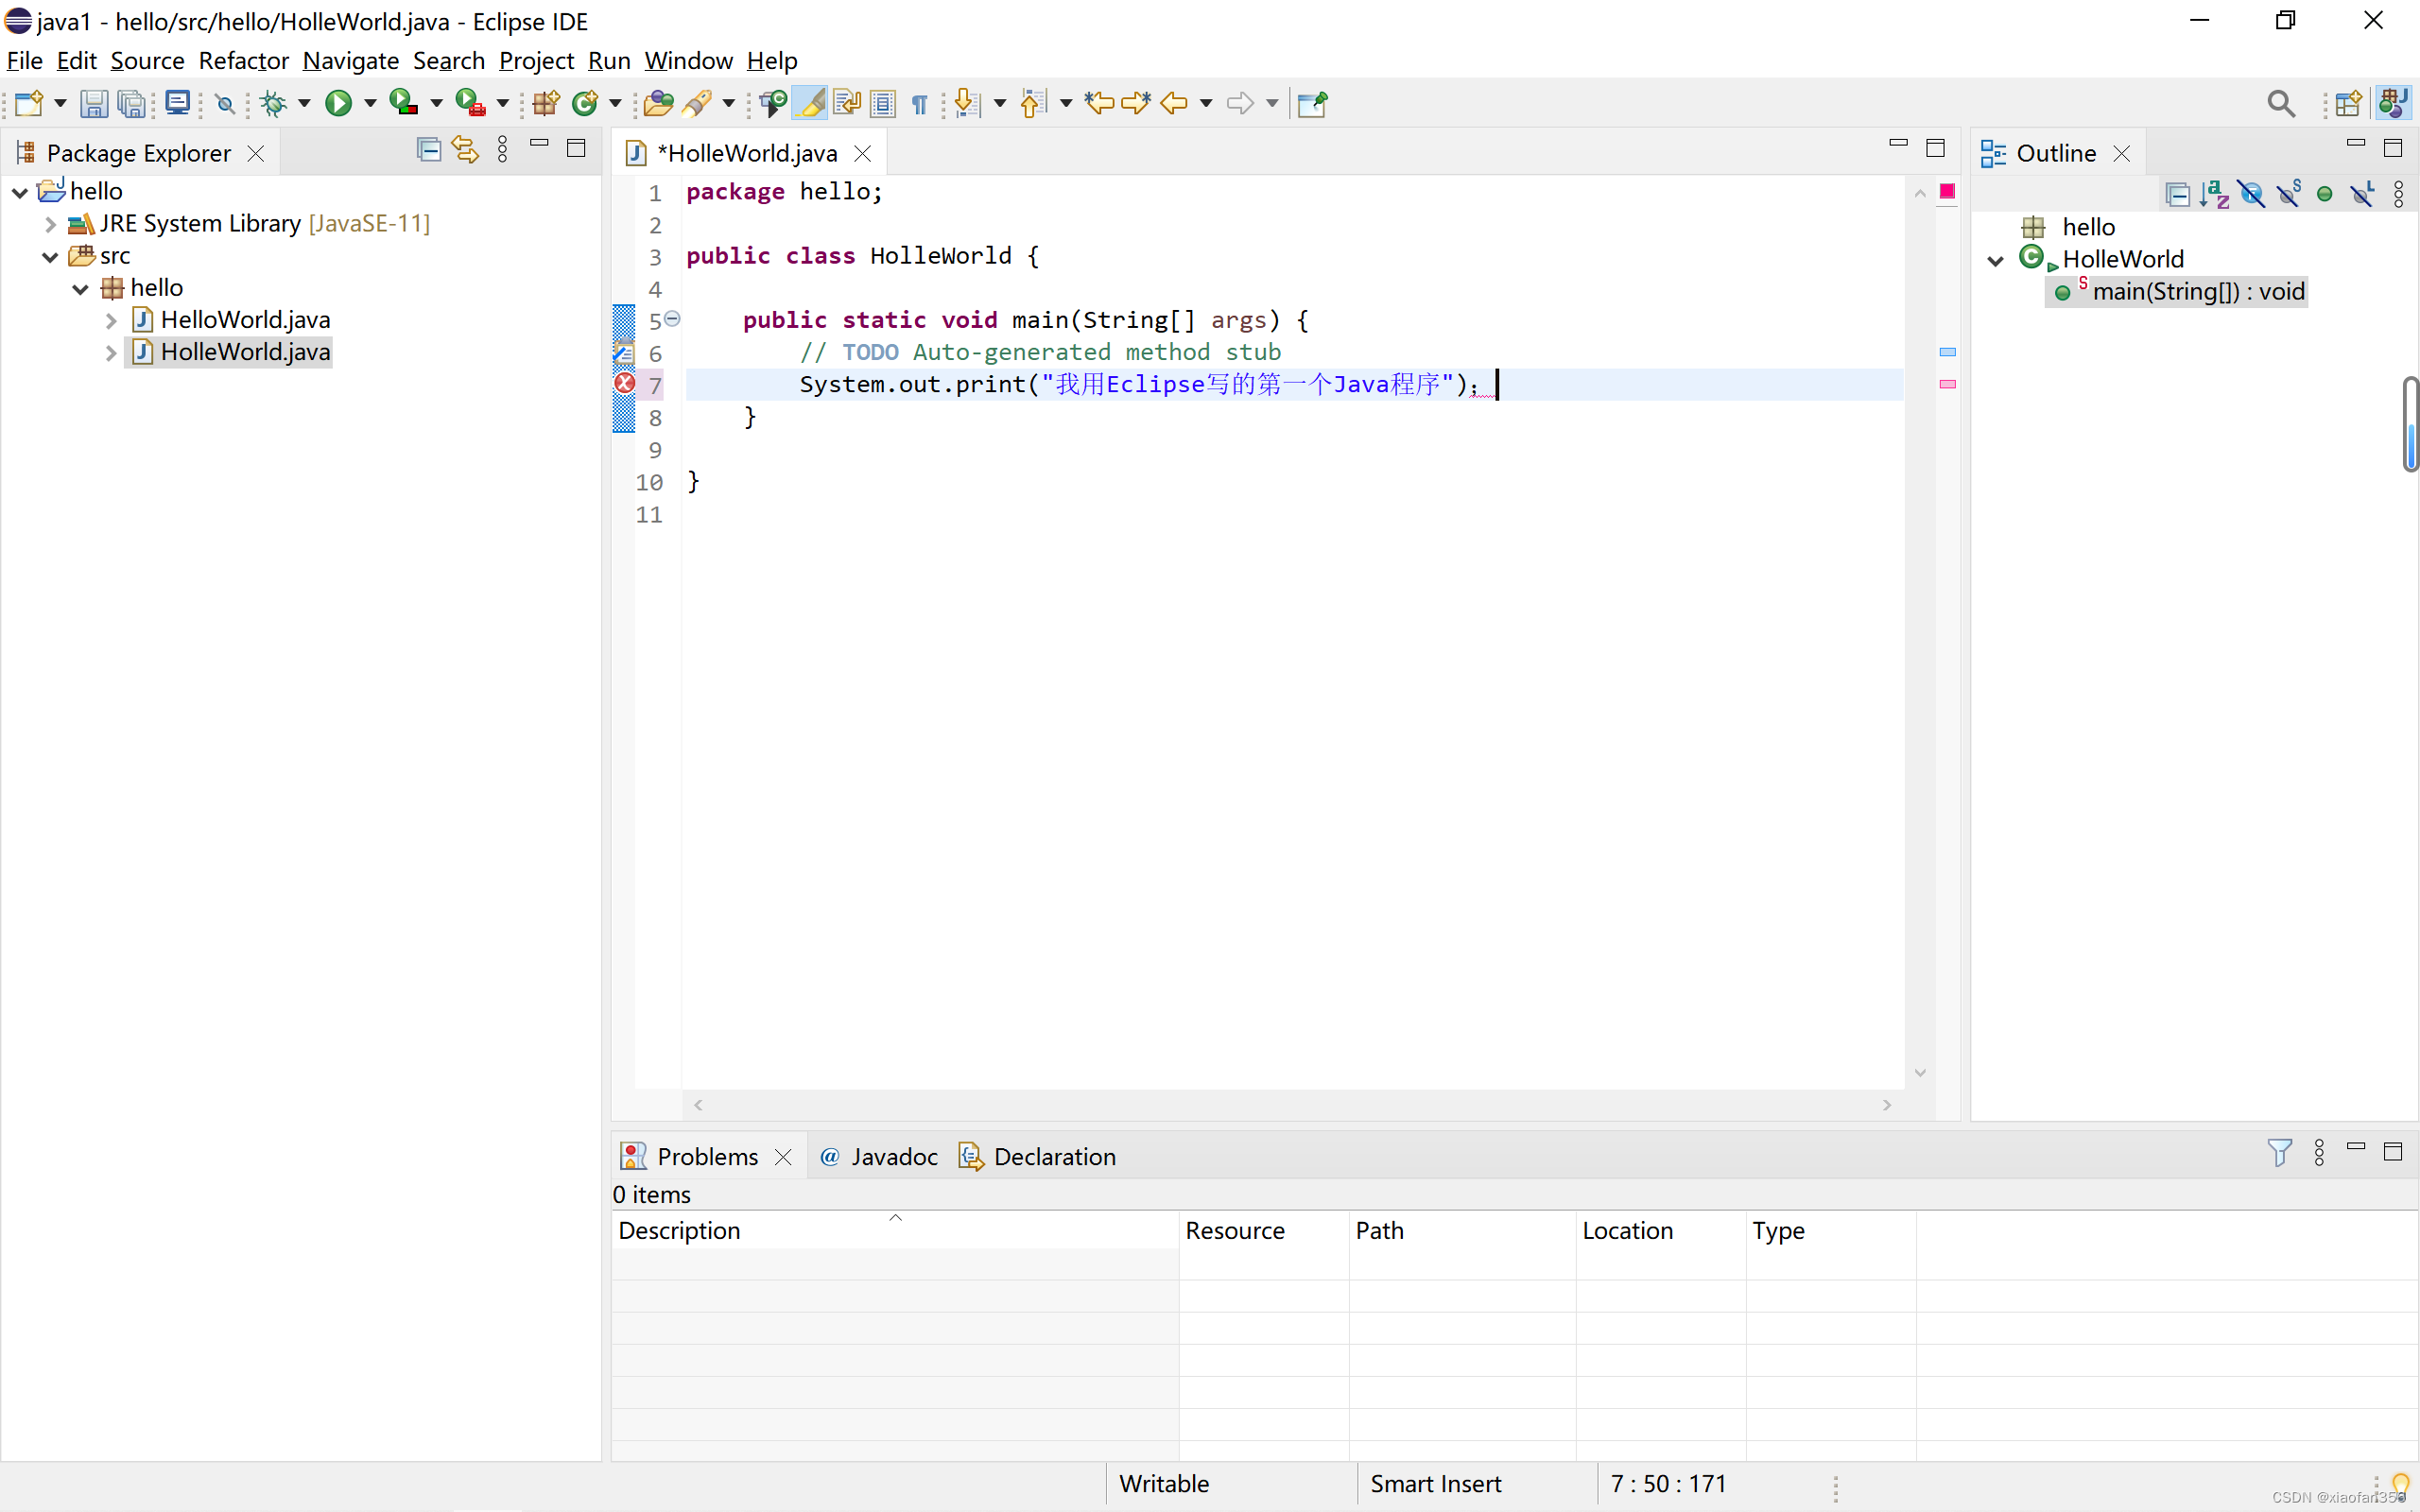Viewport: 2420px width, 1512px height.
Task: Click the toolbar search magnifier icon
Action: [x=2280, y=103]
